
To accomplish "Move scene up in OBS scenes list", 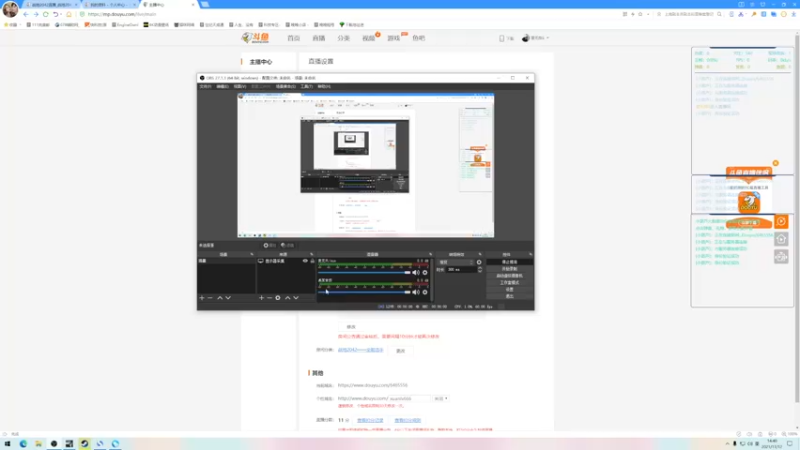I will coord(220,297).
